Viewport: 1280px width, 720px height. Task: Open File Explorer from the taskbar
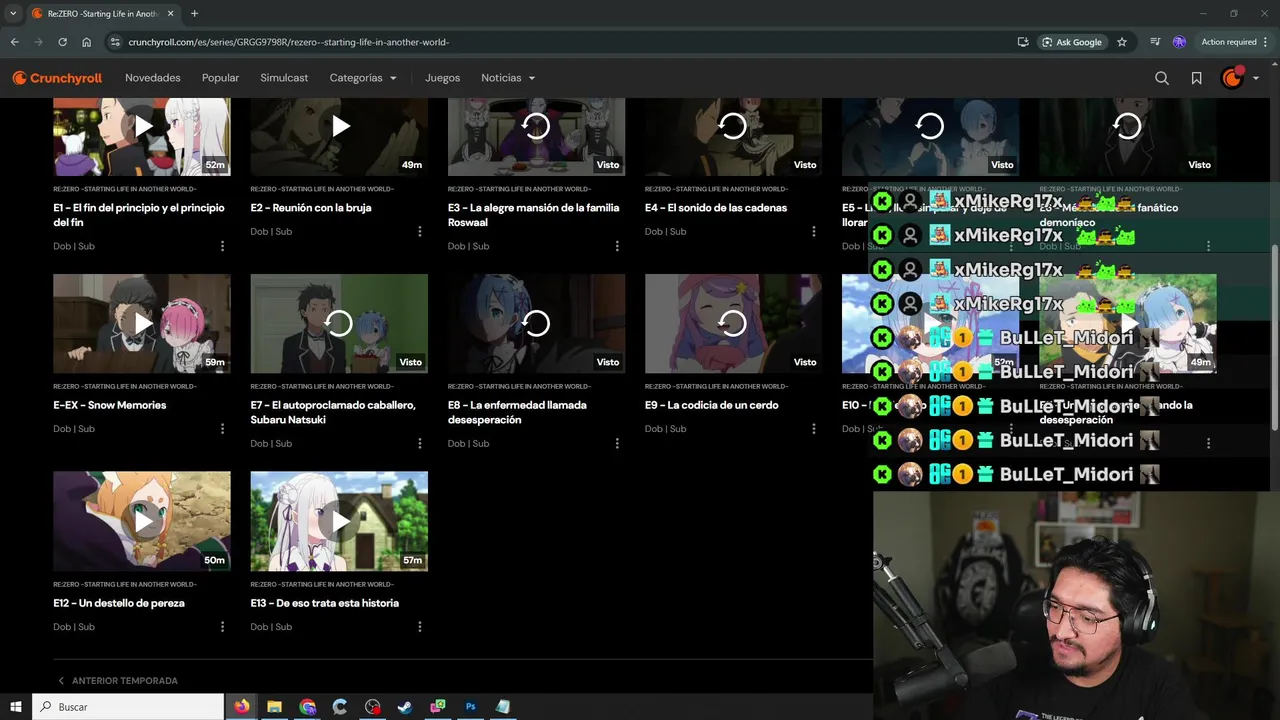click(274, 707)
